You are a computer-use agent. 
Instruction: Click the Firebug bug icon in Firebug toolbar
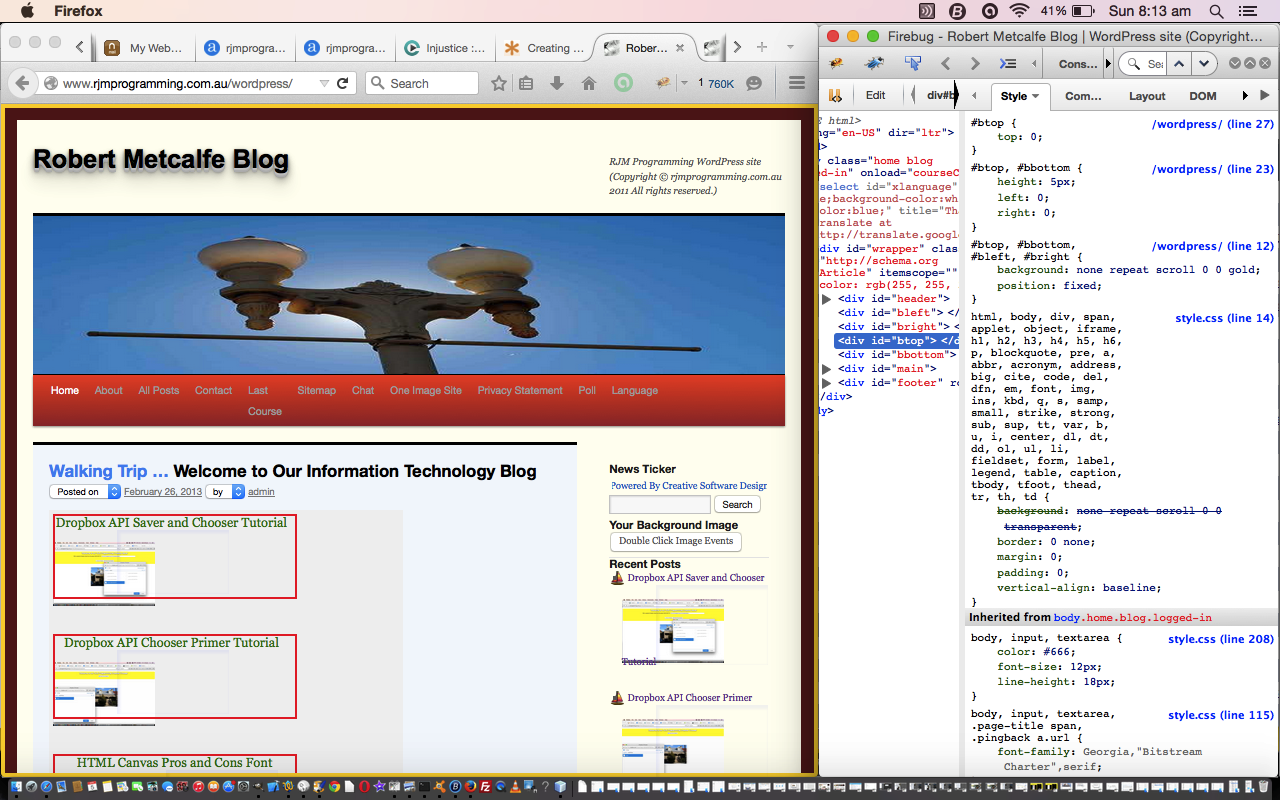836,63
